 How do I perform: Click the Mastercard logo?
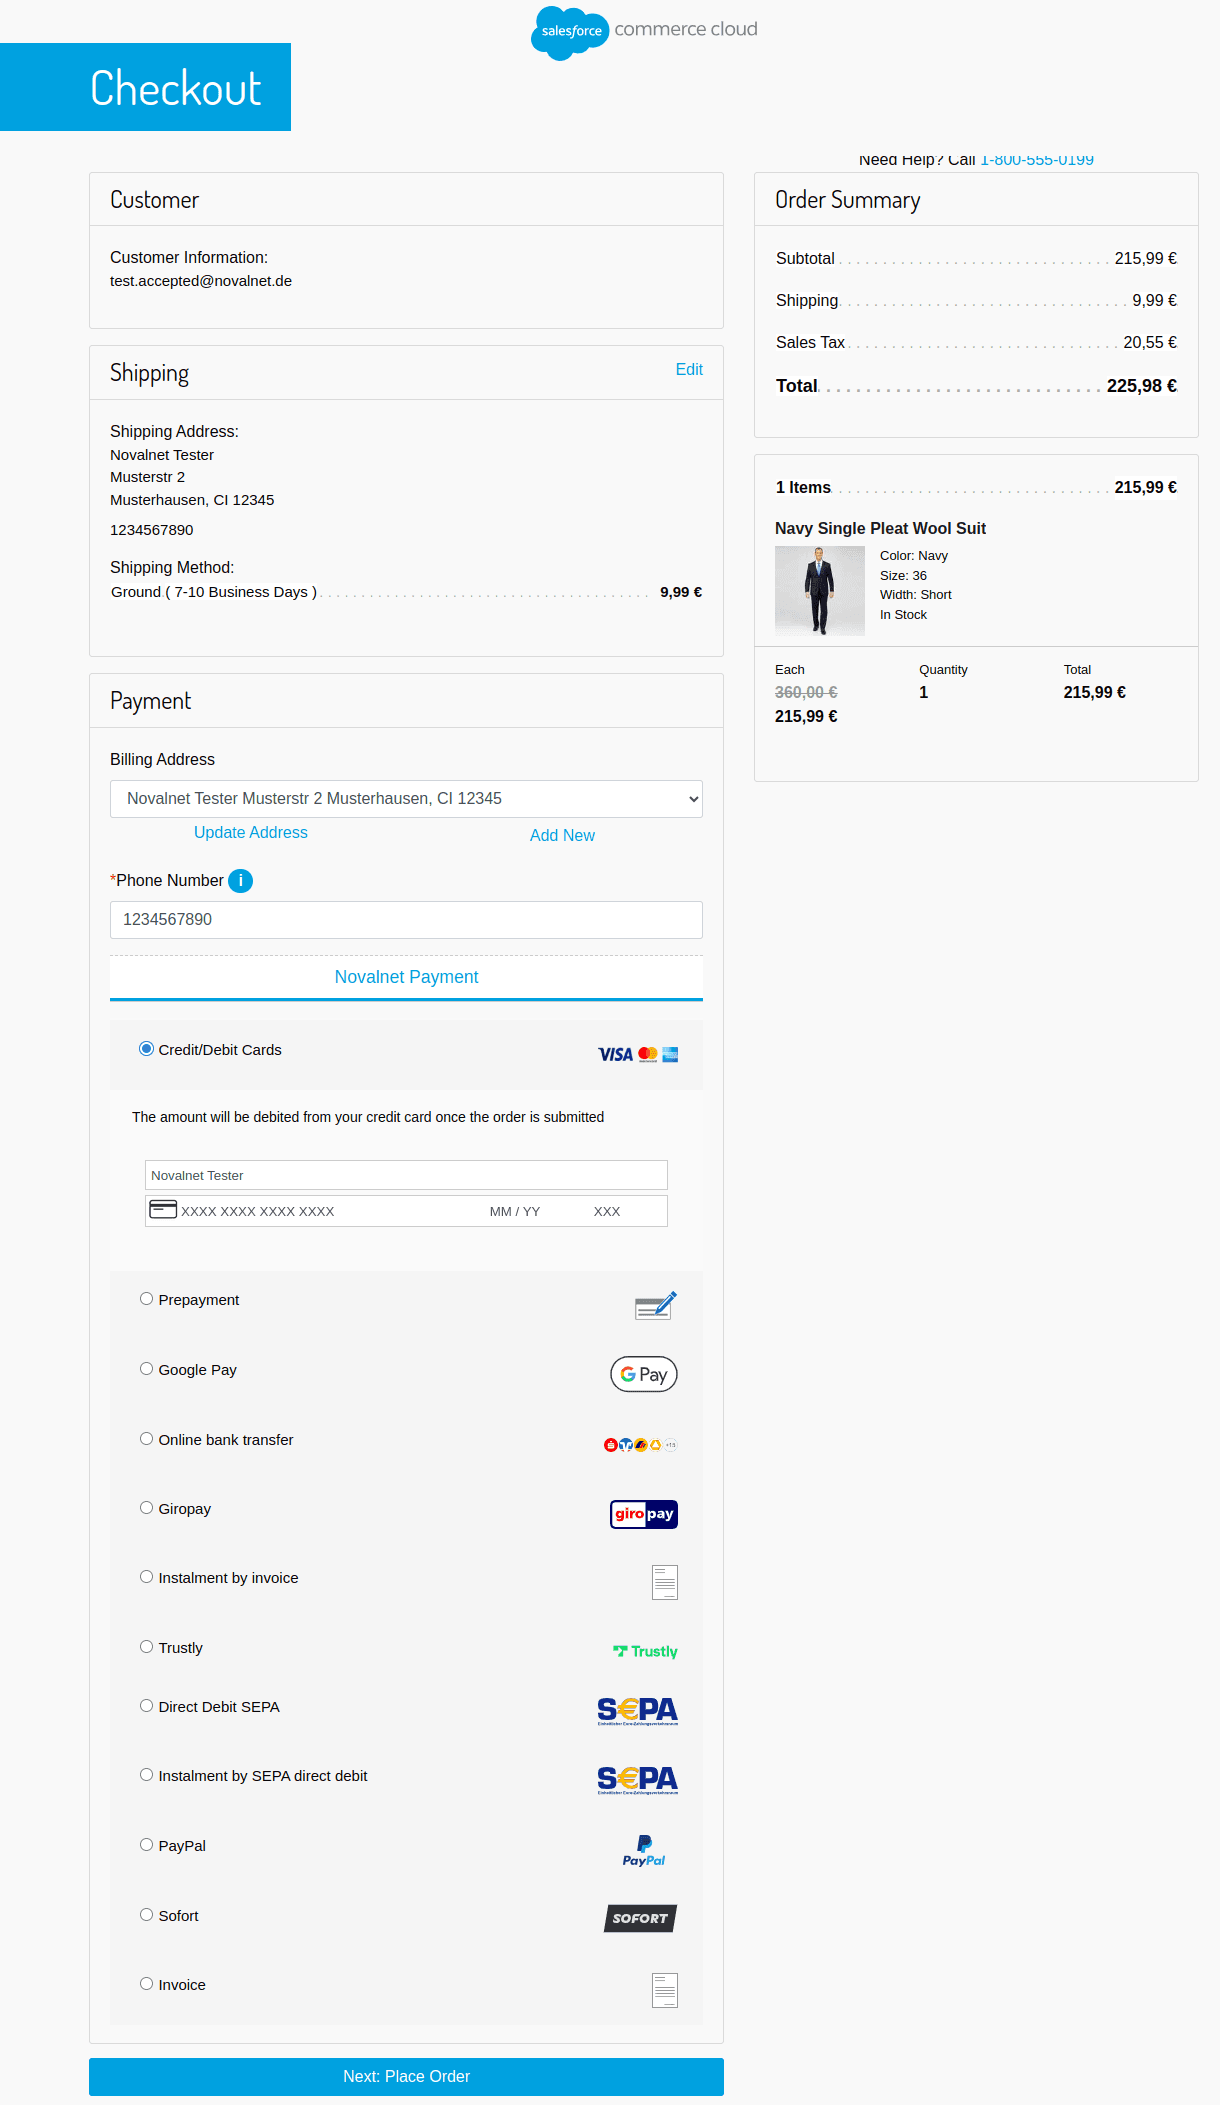point(648,1054)
